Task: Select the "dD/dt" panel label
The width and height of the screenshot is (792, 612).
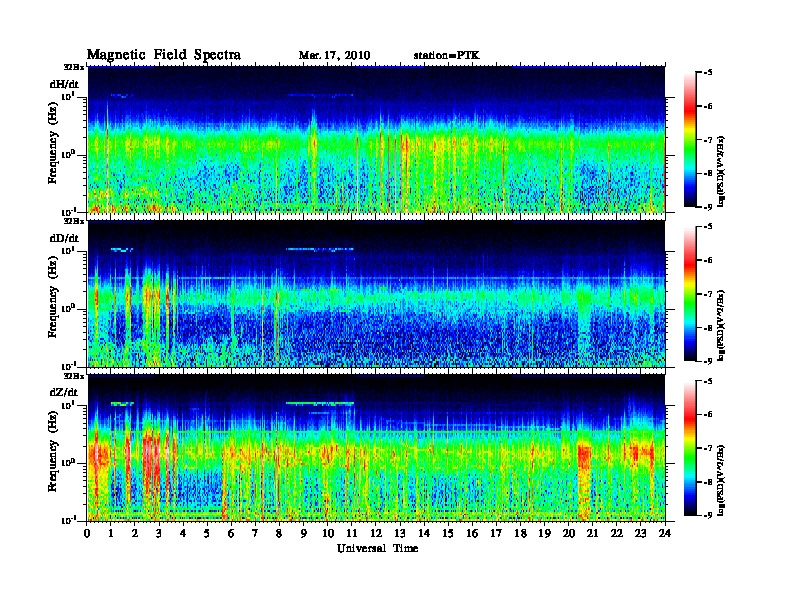Action: 64,238
